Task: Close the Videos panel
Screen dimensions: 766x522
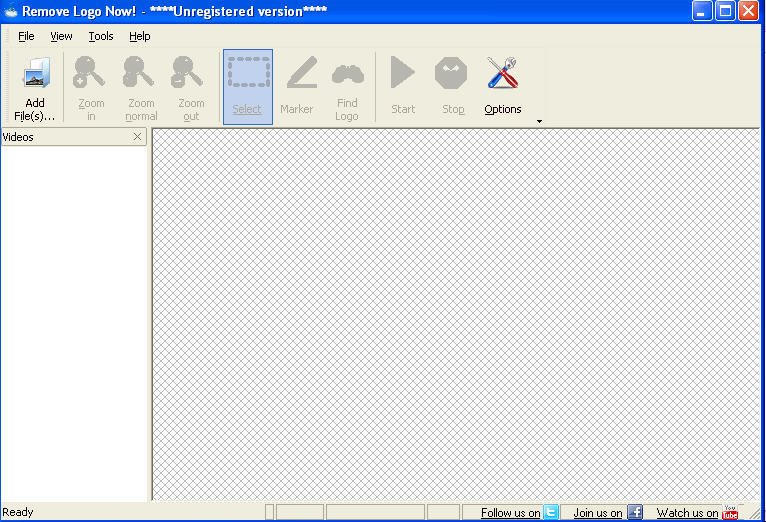Action: coord(137,137)
